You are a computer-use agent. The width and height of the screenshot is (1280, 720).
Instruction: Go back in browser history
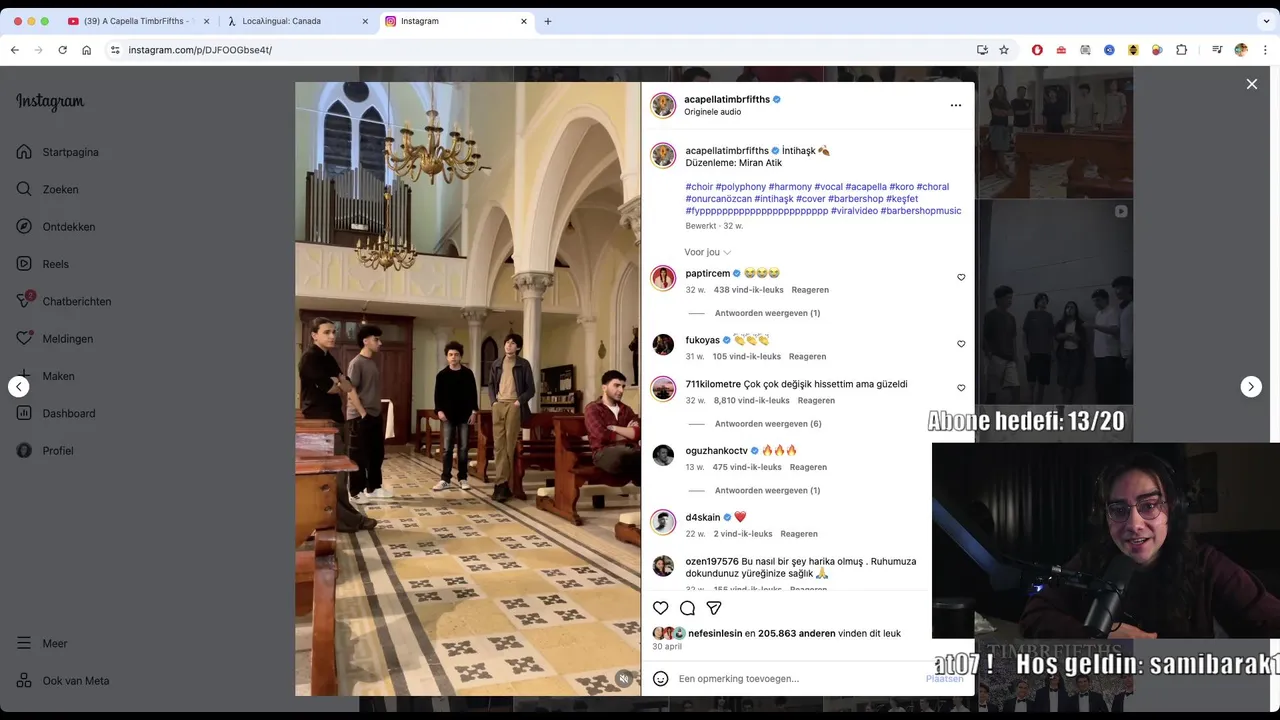tap(15, 50)
